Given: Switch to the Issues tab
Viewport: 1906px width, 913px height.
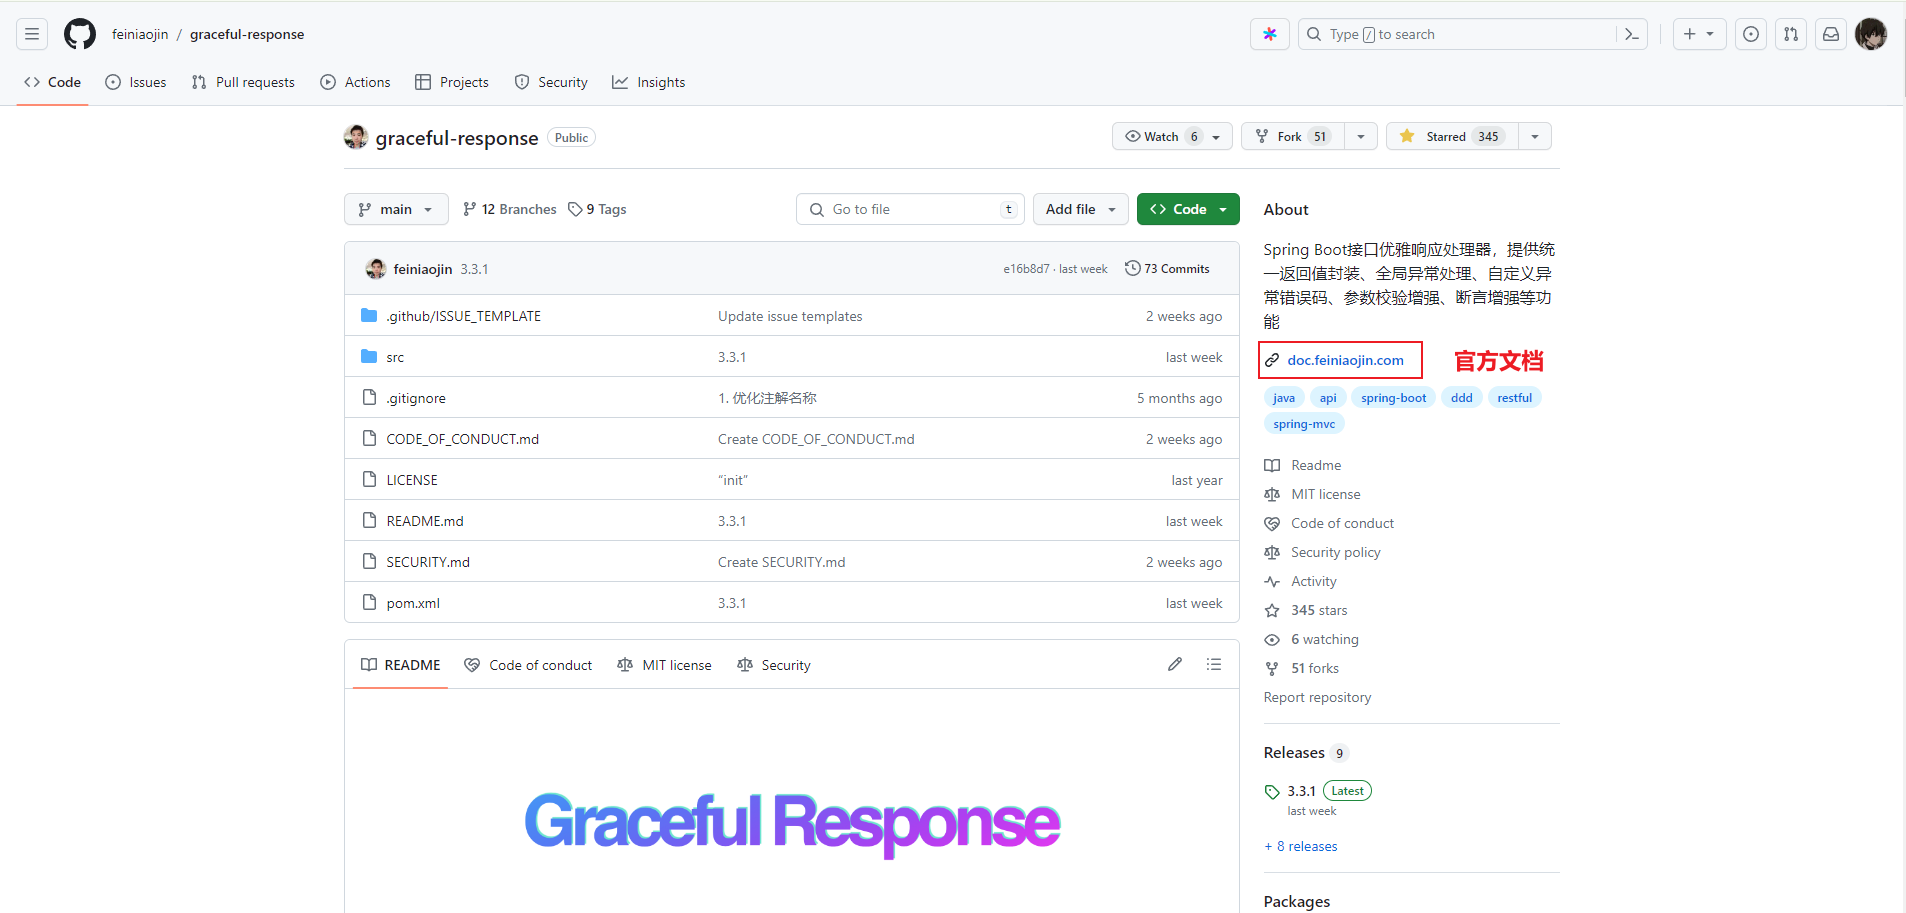Looking at the screenshot, I should [136, 82].
